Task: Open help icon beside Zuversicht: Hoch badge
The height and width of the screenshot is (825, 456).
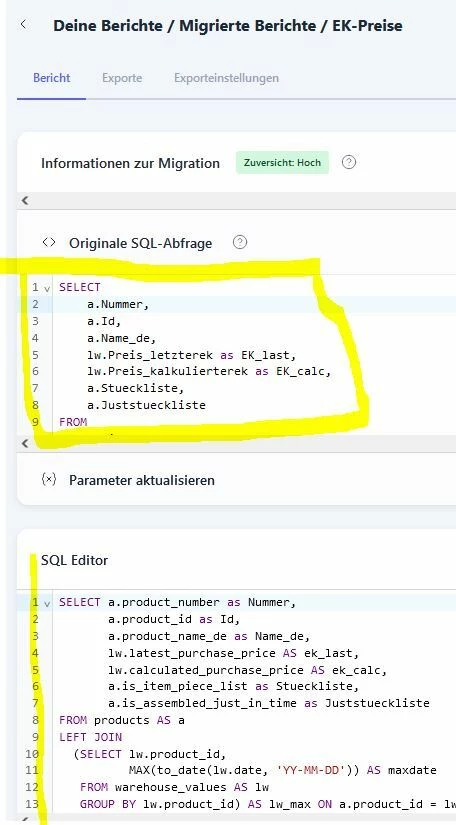Action: (349, 162)
